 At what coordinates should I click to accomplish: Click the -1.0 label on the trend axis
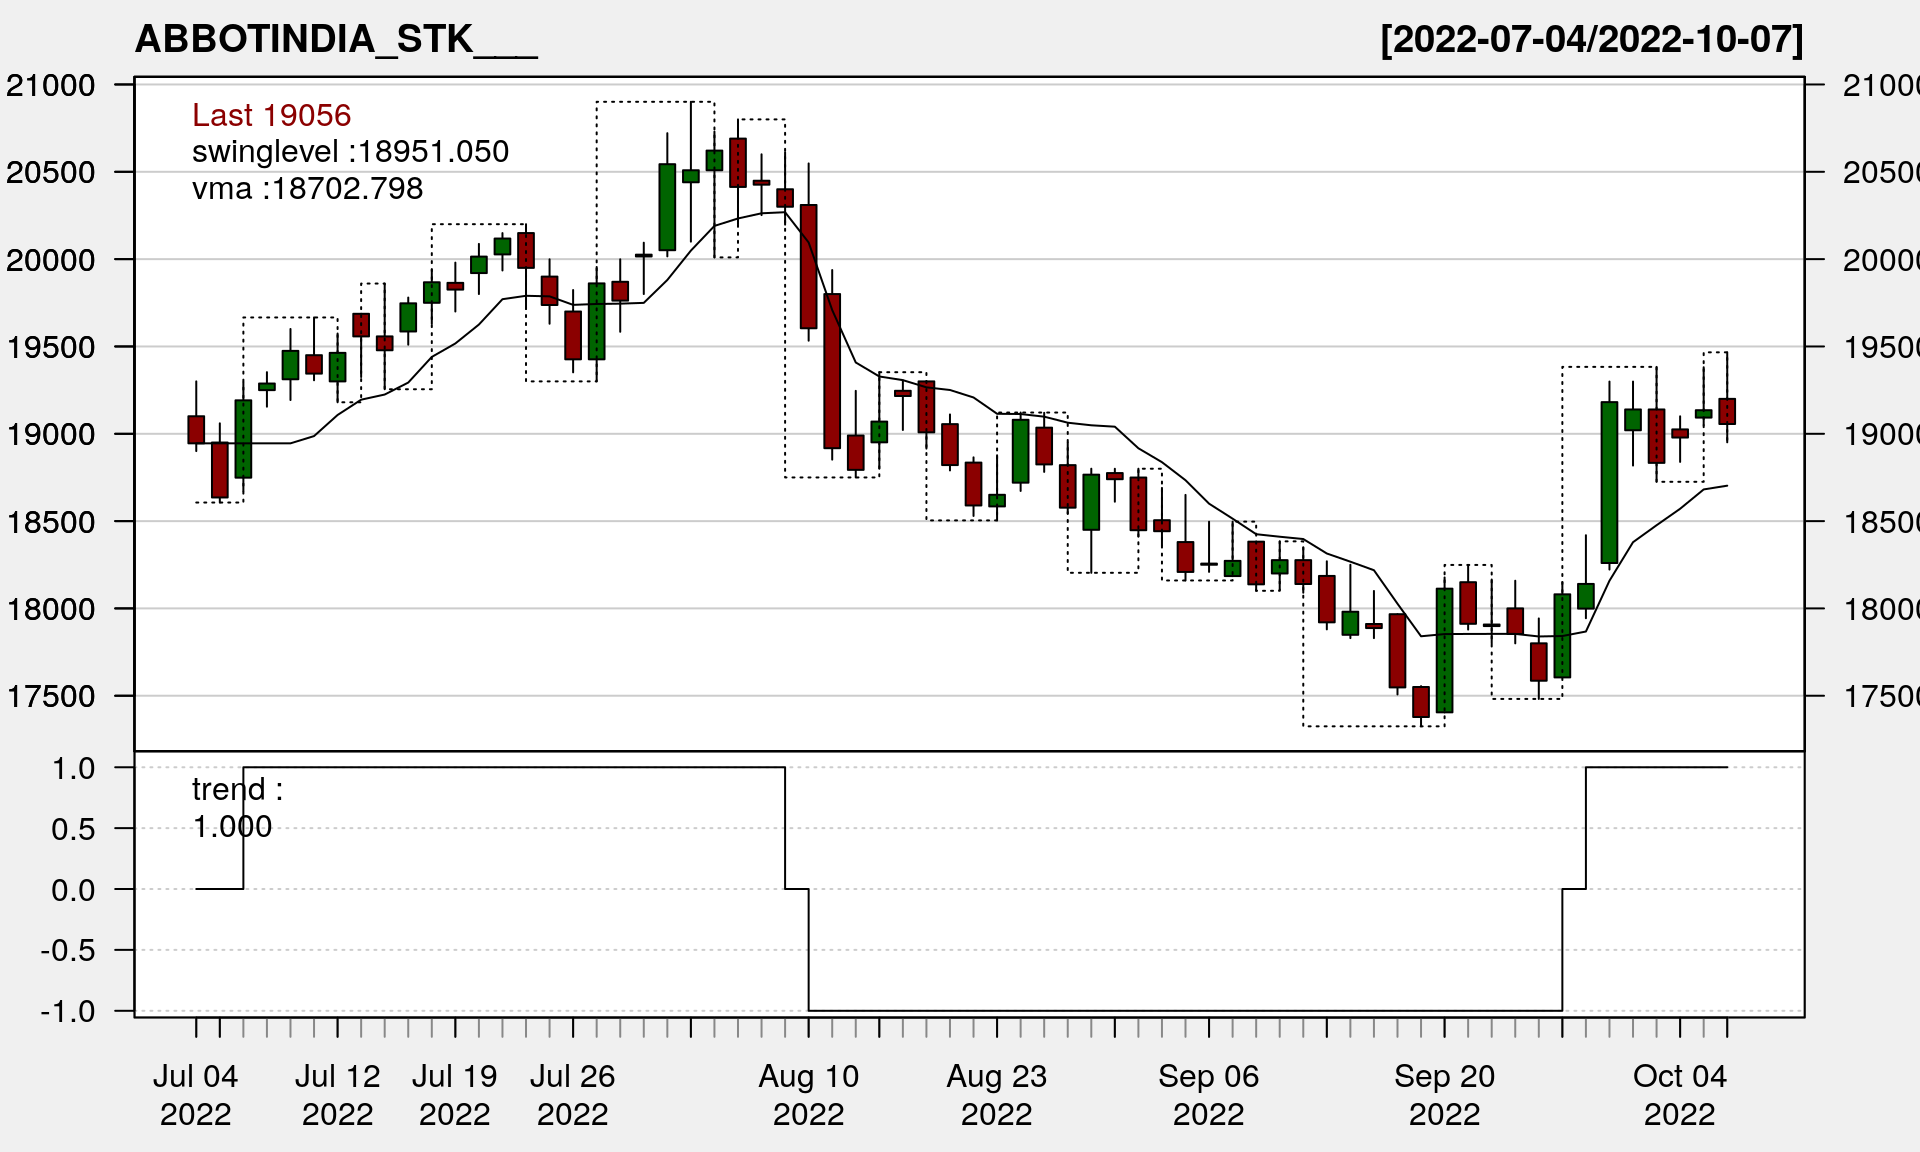pyautogui.click(x=68, y=1011)
